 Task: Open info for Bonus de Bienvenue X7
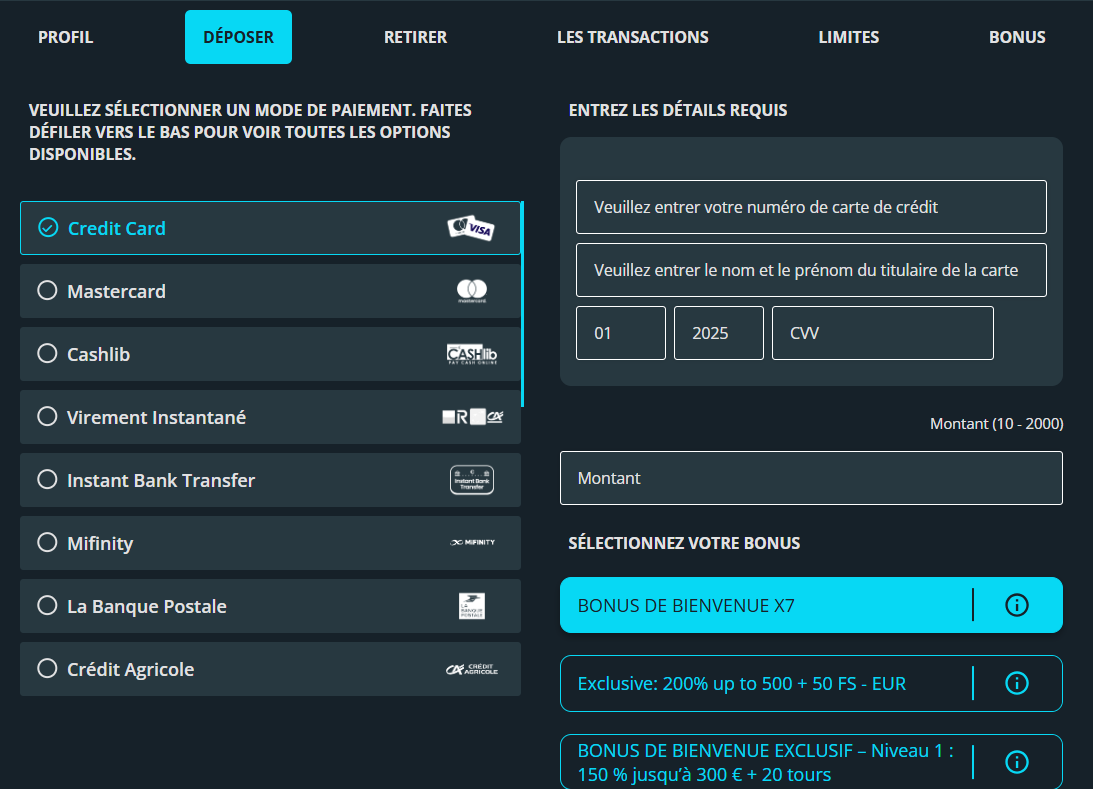tap(1016, 605)
